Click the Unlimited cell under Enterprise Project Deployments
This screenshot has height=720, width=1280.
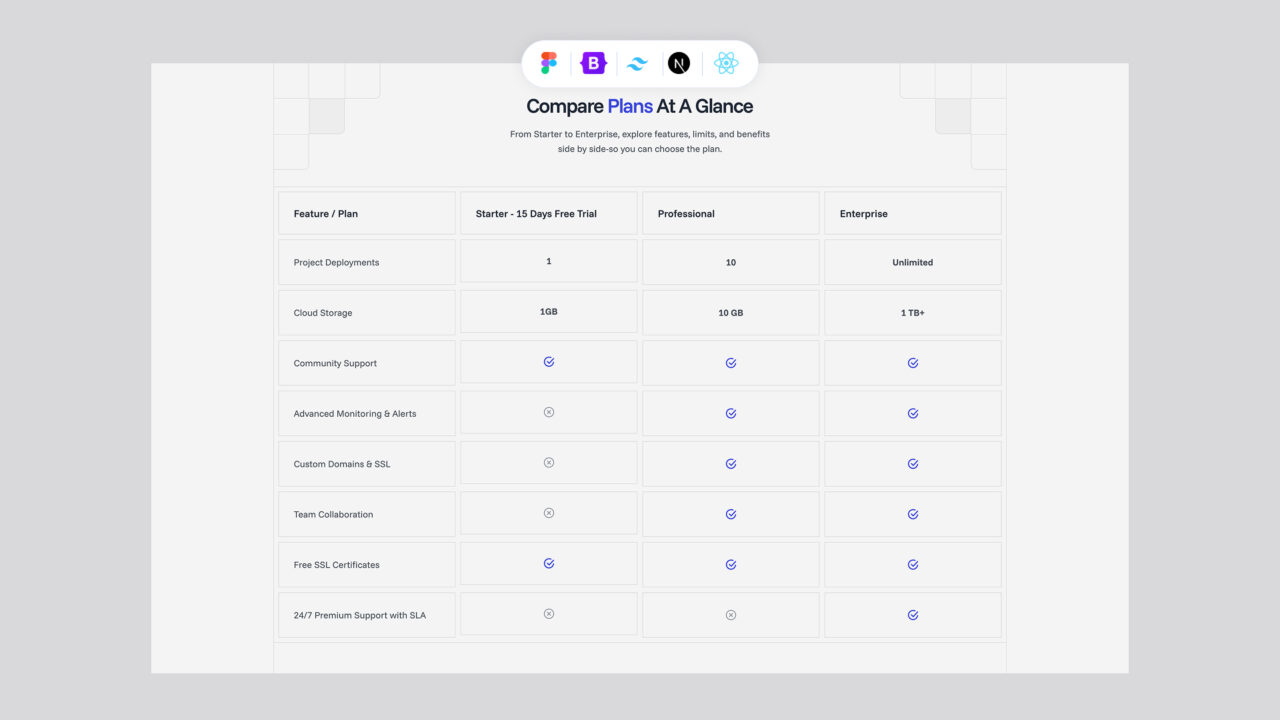(x=912, y=262)
